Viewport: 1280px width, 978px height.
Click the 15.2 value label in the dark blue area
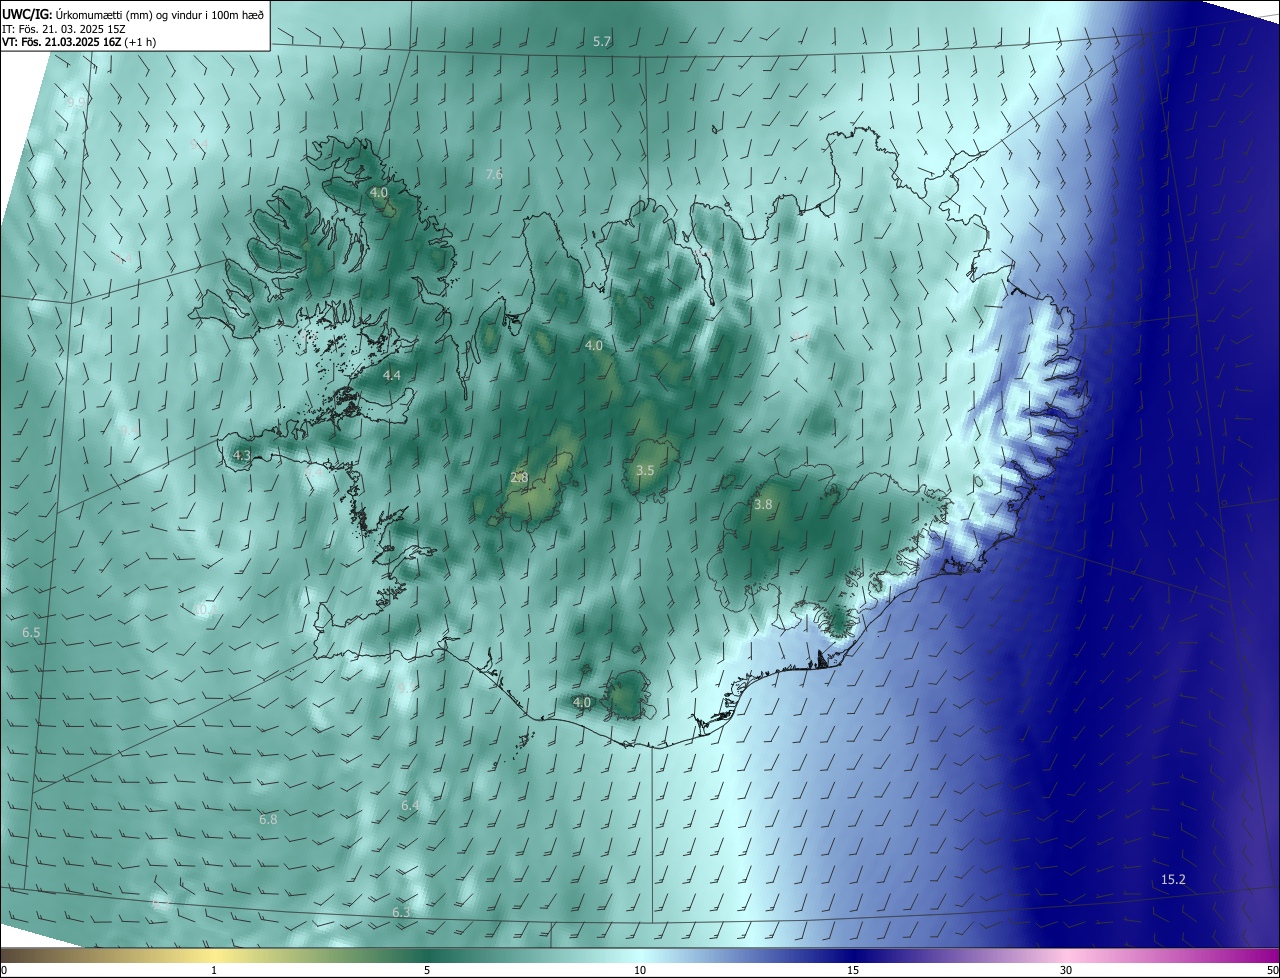(x=1173, y=879)
